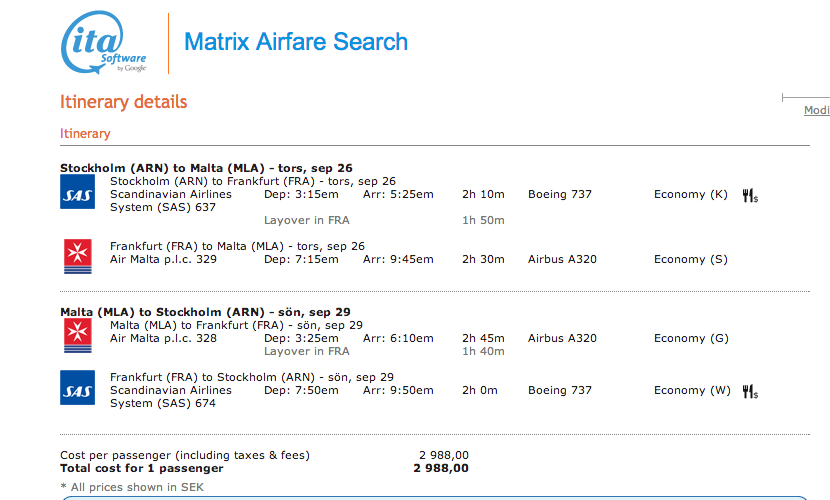
Task: Open the Matrix Airfare Search title link
Action: click(x=296, y=42)
